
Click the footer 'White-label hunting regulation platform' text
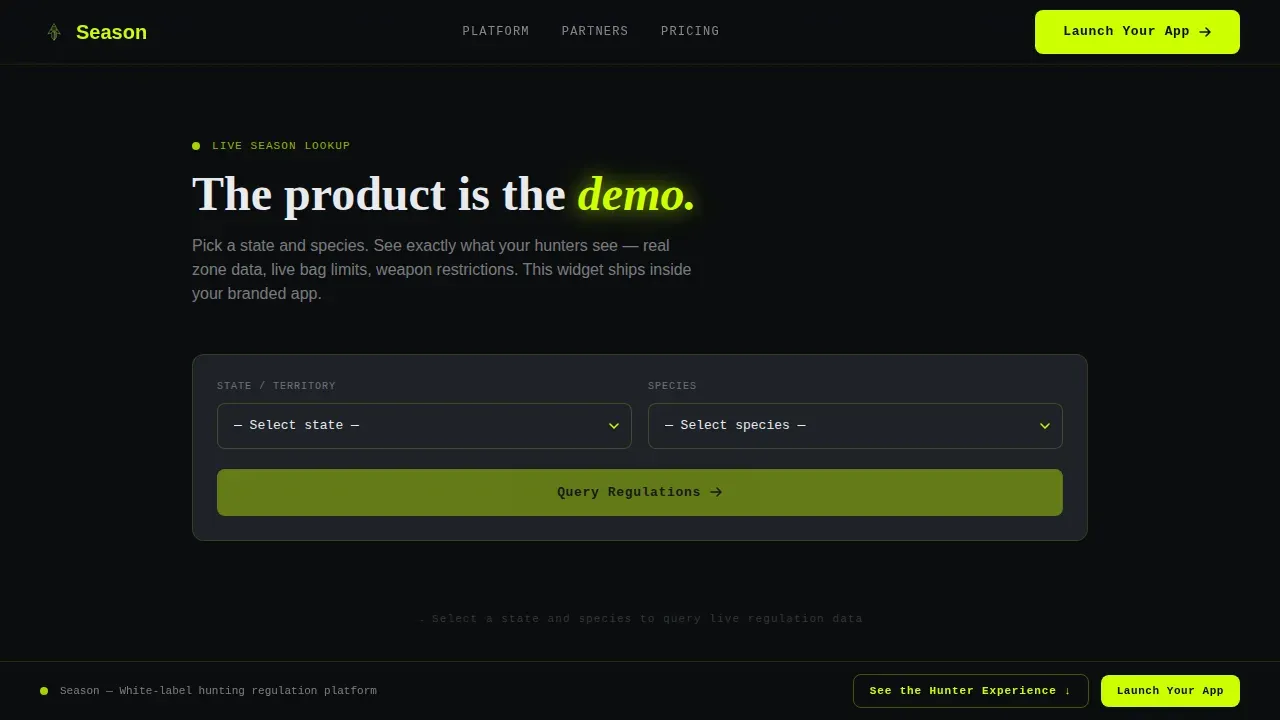click(x=218, y=691)
